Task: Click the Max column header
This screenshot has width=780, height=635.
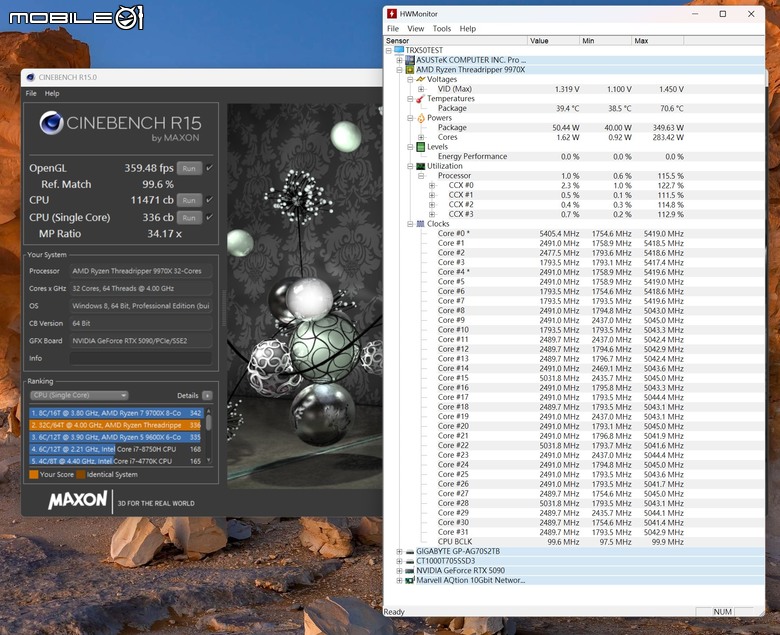Action: (657, 41)
